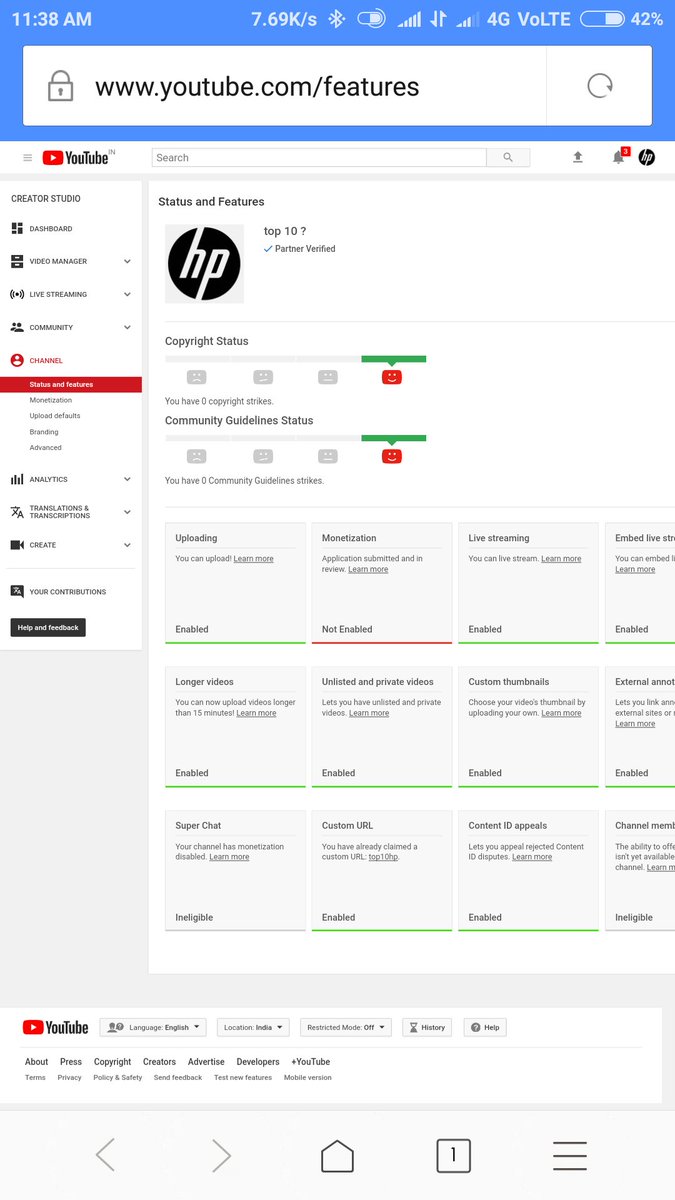Image resolution: width=675 pixels, height=1200 pixels.
Task: Click the Your Contributions icon
Action: coord(17,591)
